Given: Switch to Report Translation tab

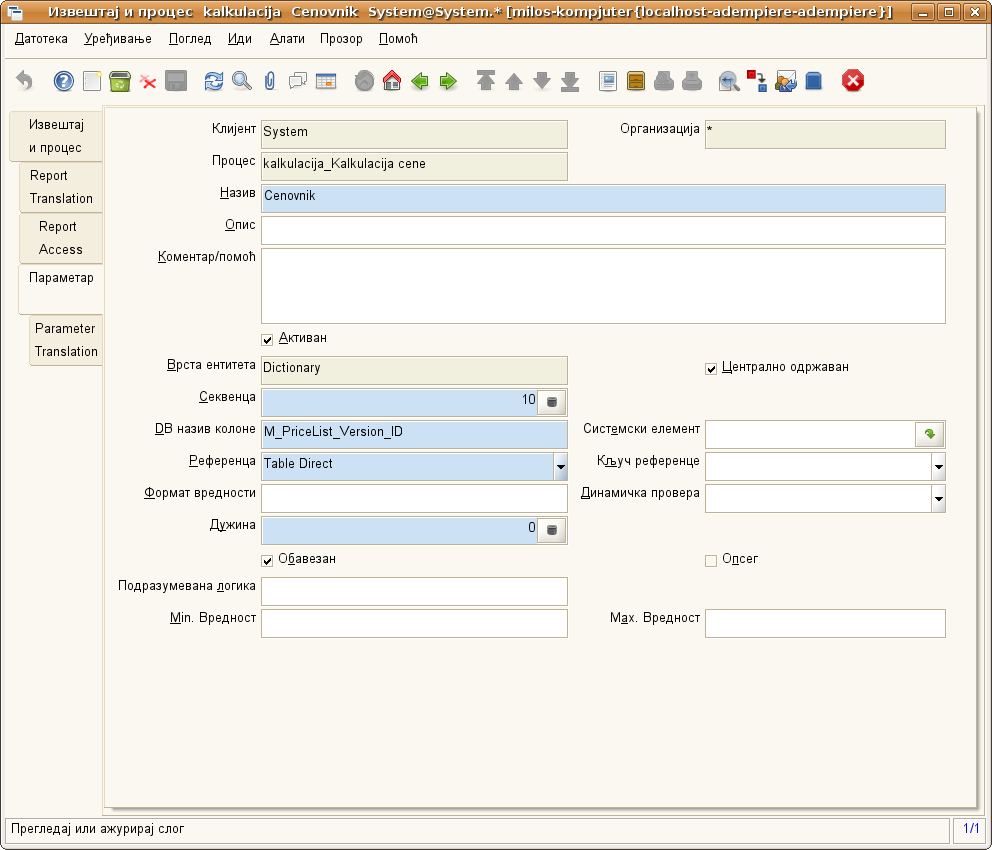Looking at the screenshot, I should click(x=61, y=187).
